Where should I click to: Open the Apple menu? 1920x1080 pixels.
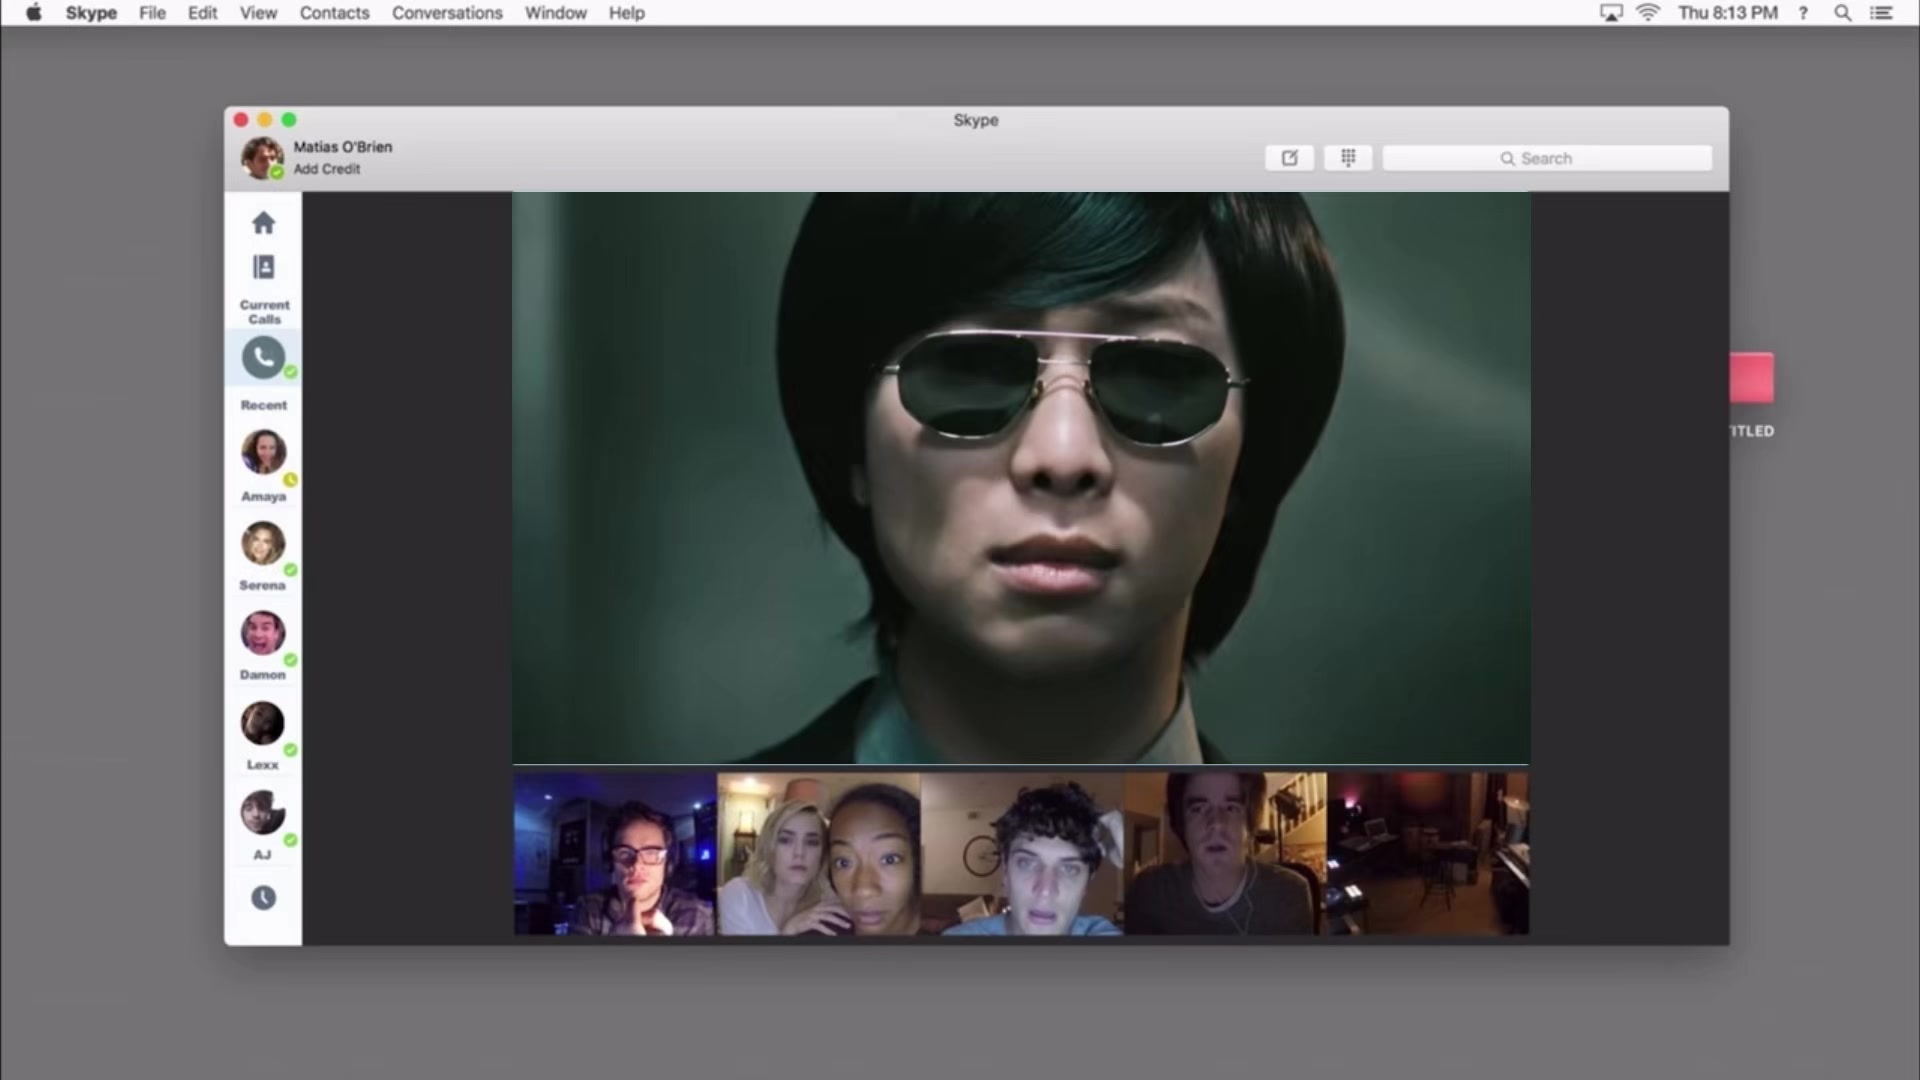pos(34,13)
